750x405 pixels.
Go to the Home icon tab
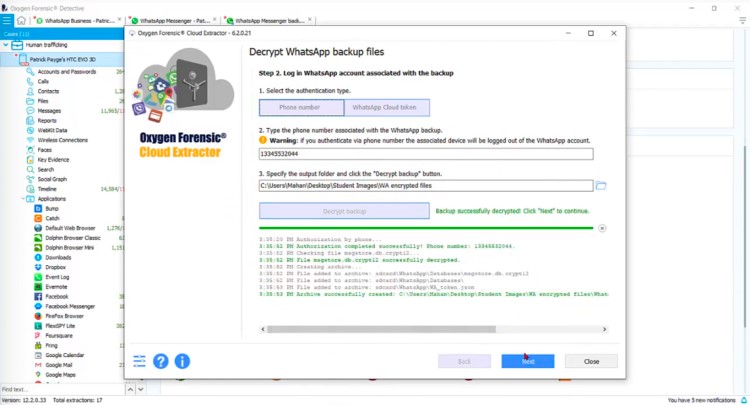[21, 20]
